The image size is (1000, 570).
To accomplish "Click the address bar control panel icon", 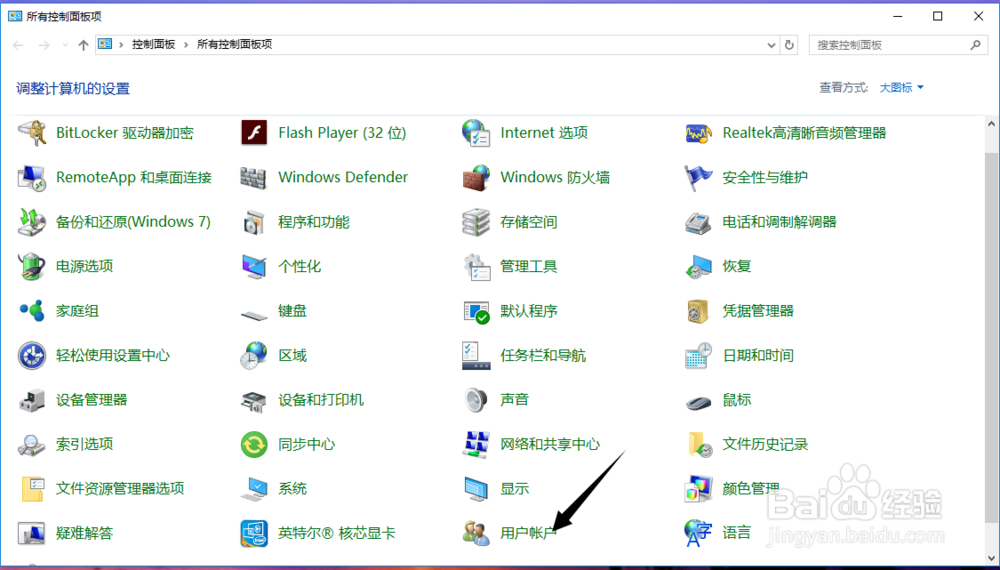I will pyautogui.click(x=105, y=45).
